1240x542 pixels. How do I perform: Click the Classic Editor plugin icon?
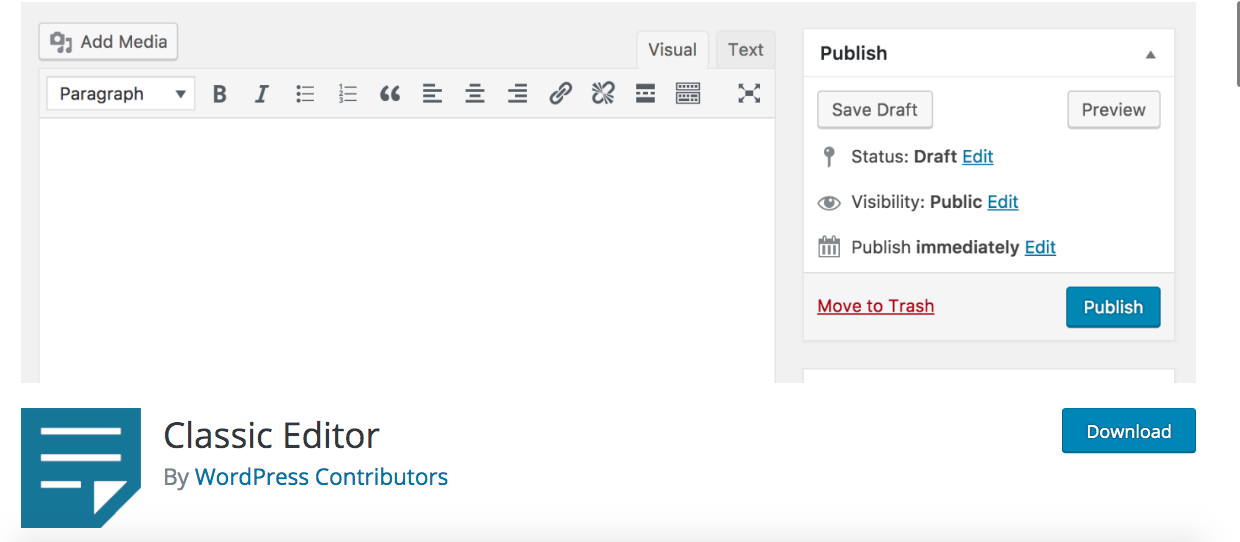81,468
